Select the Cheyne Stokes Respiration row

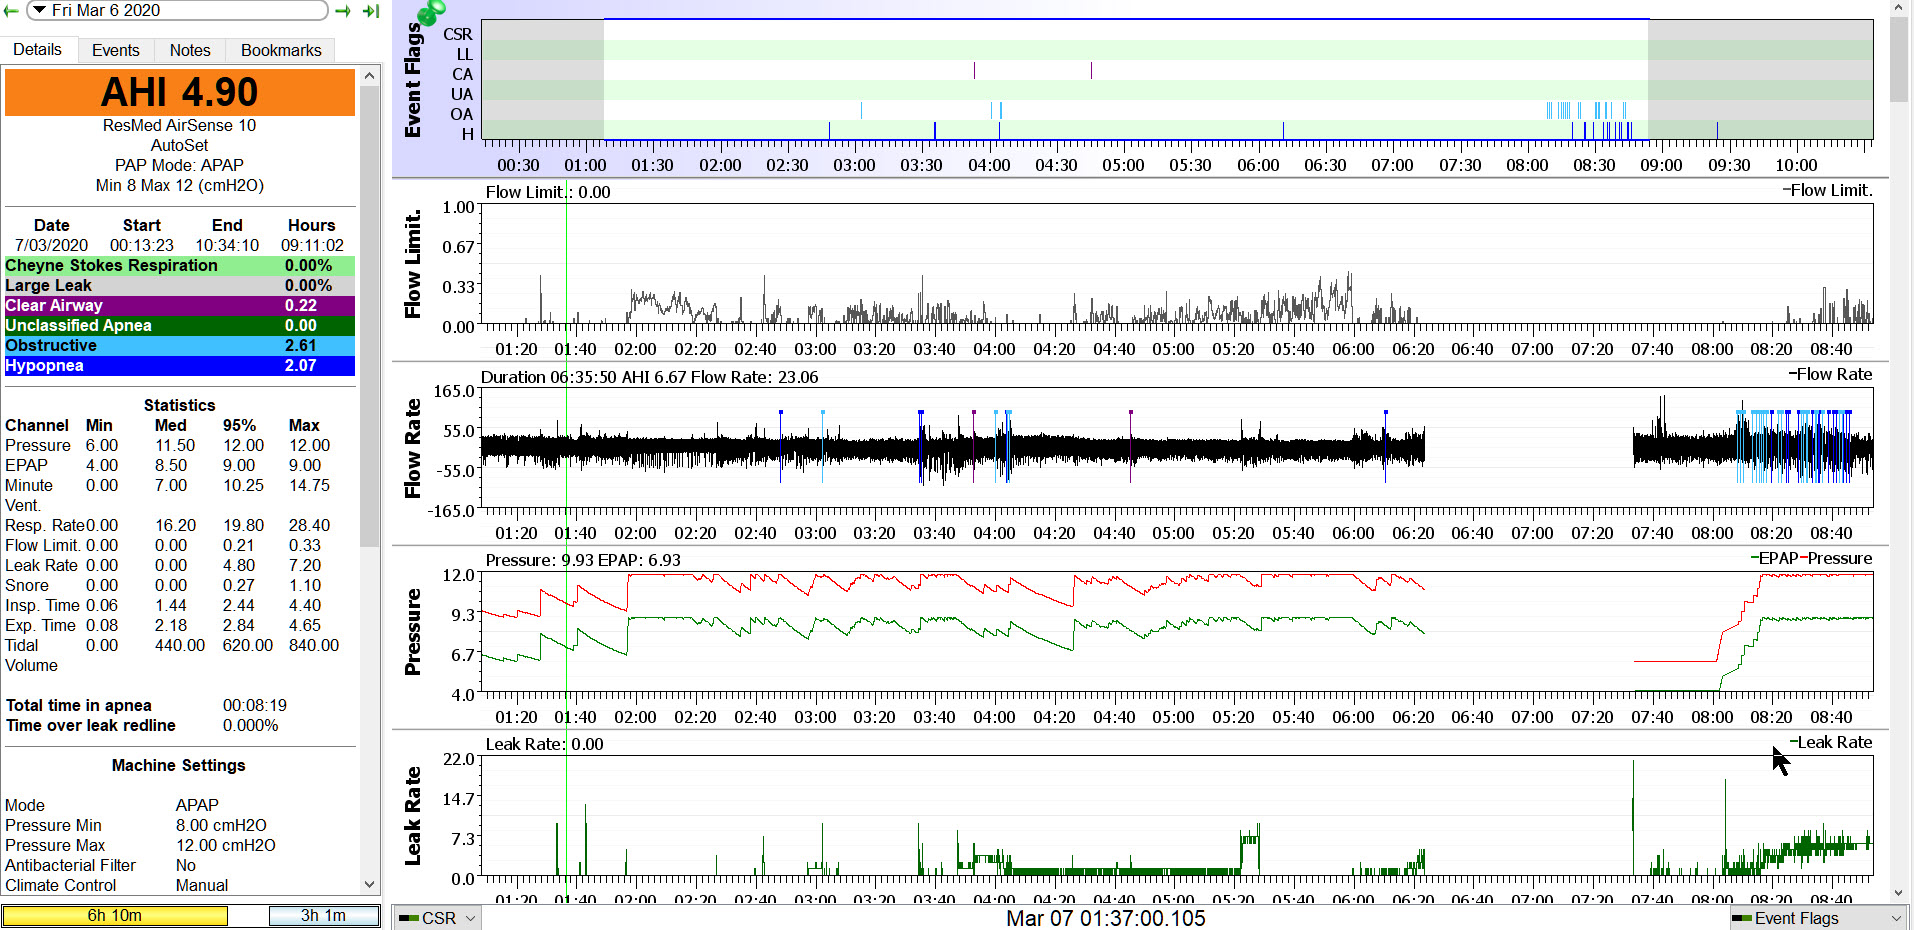[180, 266]
